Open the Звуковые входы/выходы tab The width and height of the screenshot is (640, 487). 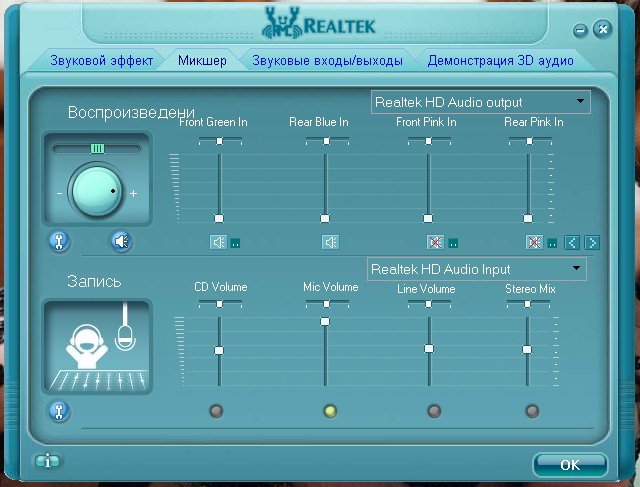(327, 60)
